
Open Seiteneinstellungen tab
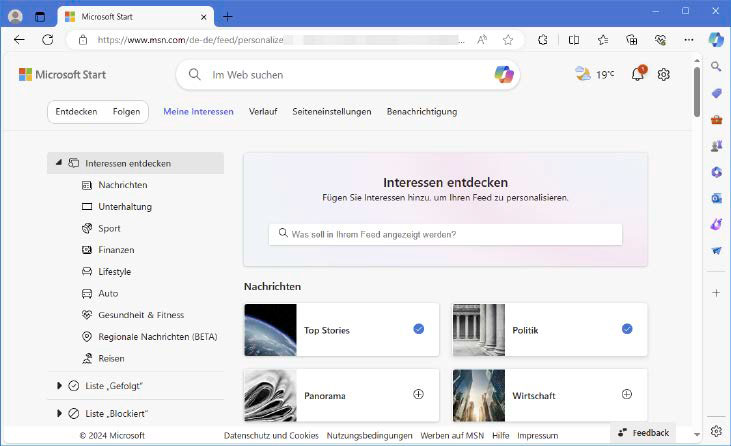(x=332, y=112)
